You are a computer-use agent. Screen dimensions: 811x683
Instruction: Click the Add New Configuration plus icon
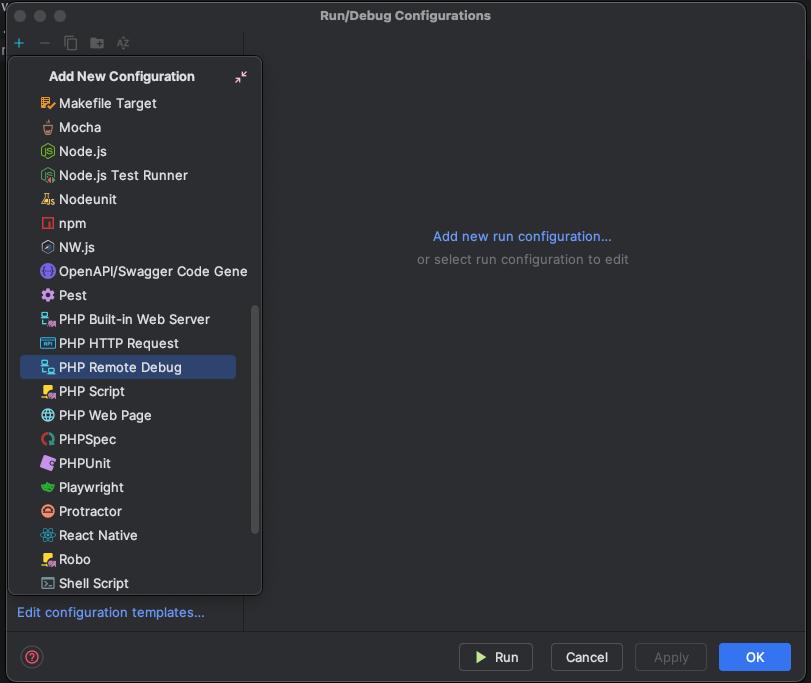[x=19, y=43]
